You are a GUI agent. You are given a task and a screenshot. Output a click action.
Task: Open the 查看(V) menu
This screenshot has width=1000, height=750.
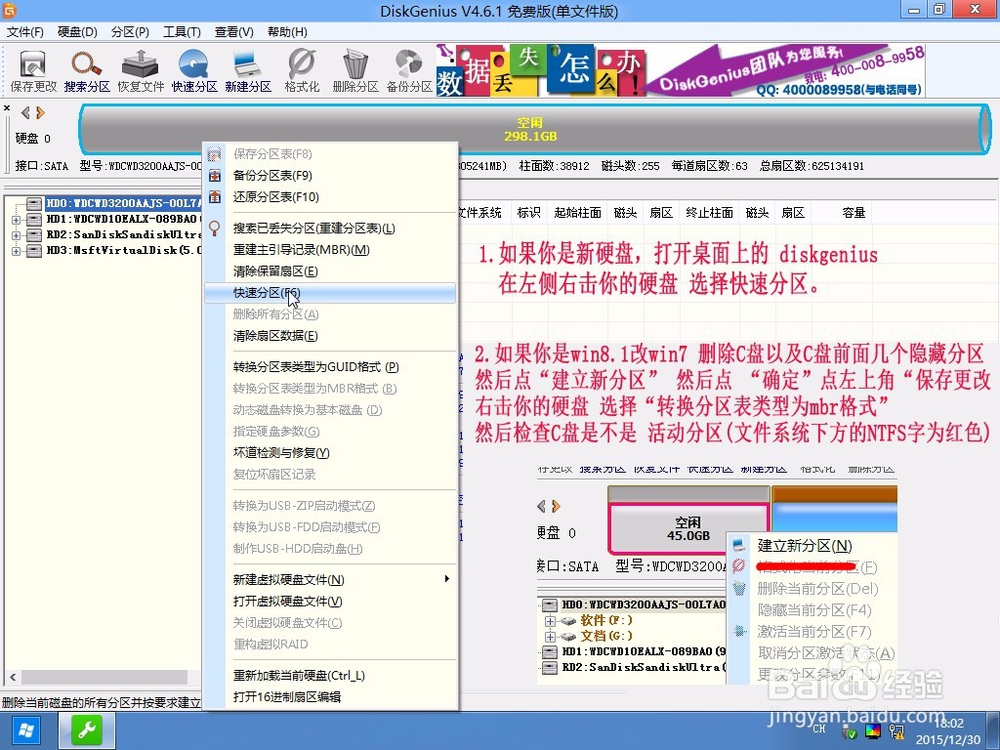pos(234,31)
